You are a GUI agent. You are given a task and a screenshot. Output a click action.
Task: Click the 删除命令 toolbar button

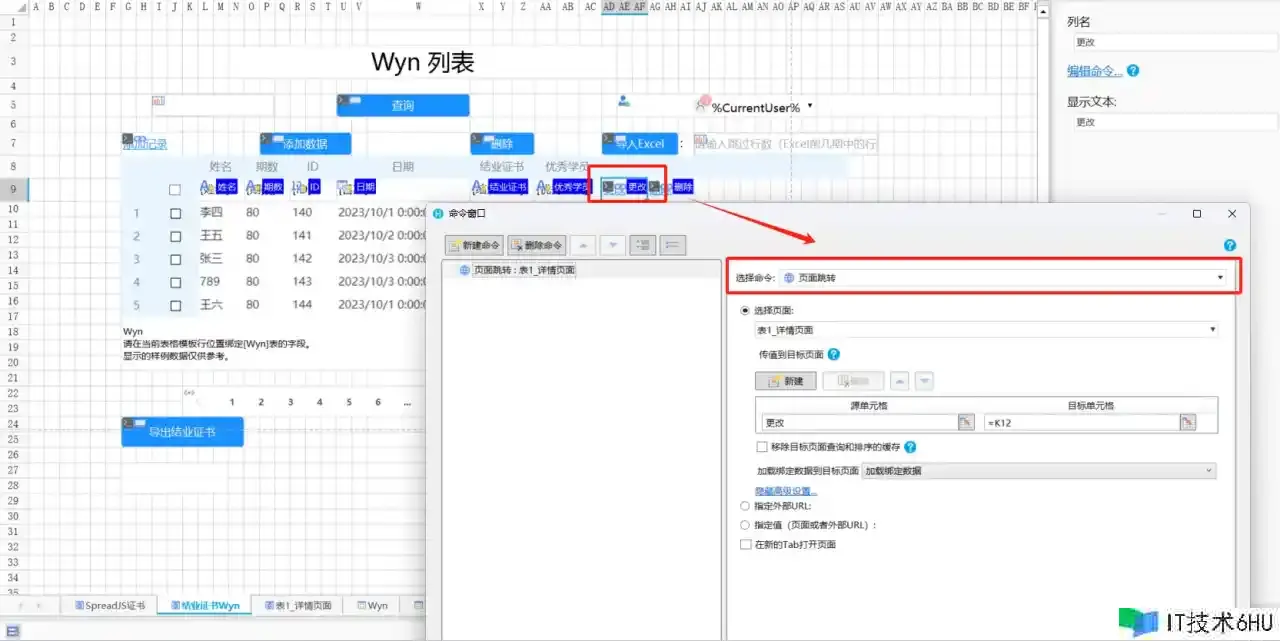coord(536,245)
